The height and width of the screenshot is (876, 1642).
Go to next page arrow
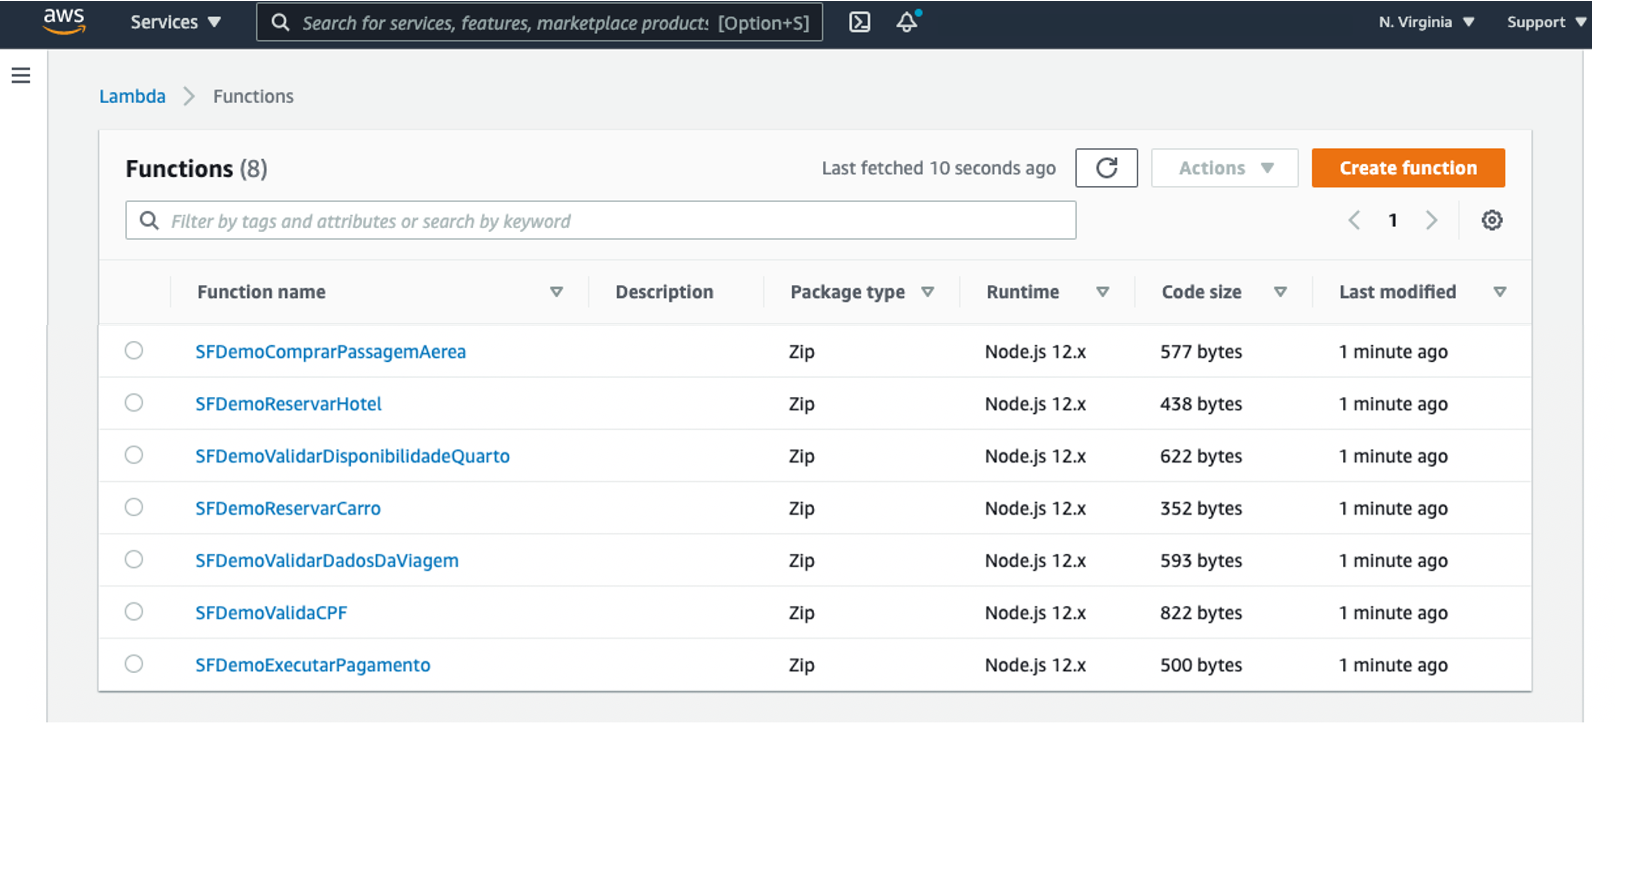click(1431, 220)
